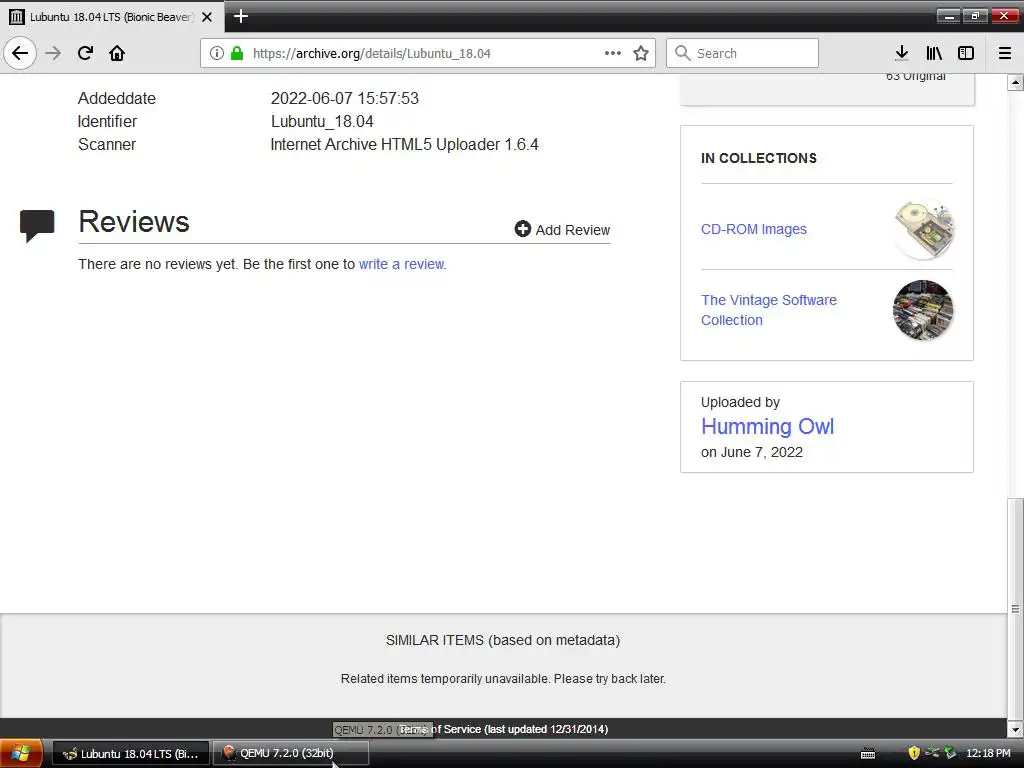Open the CD-ROM Images collection link
The width and height of the screenshot is (1024, 768).
click(754, 229)
